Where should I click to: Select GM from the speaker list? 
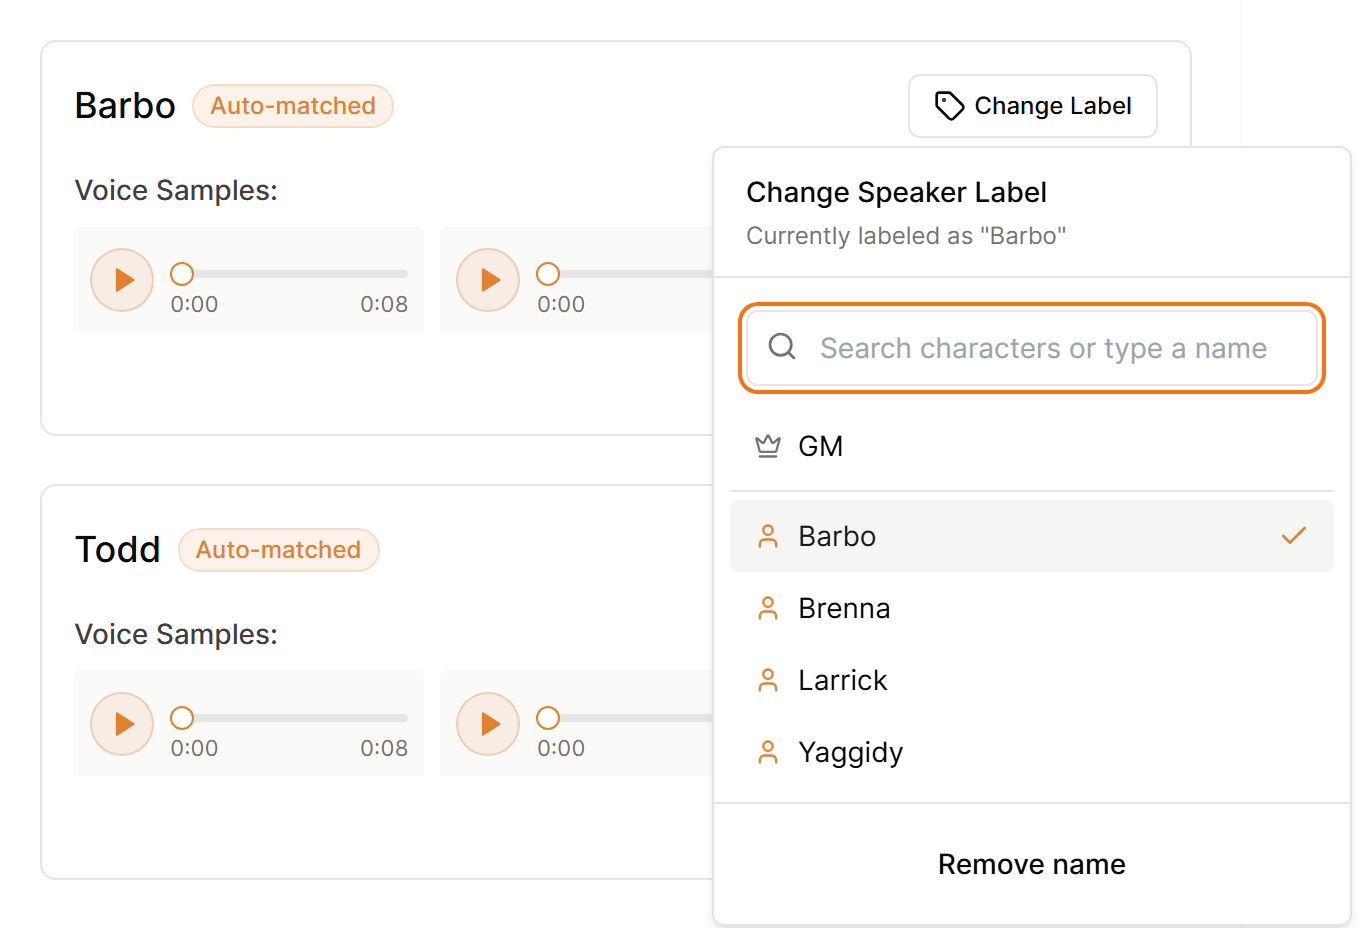[x=1032, y=446]
